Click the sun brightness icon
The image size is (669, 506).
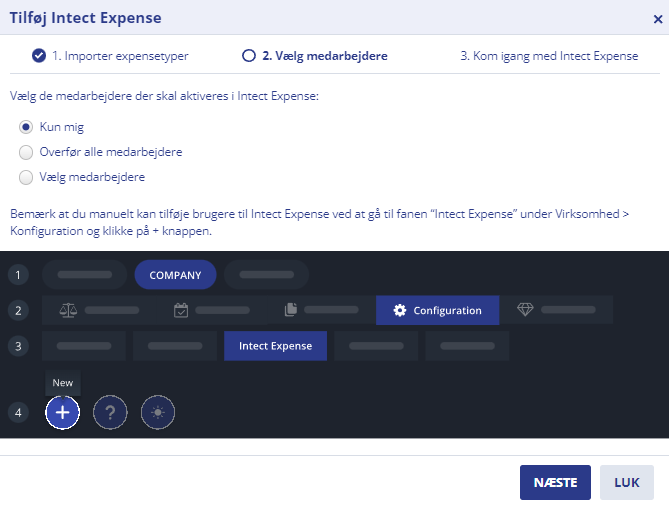click(158, 412)
